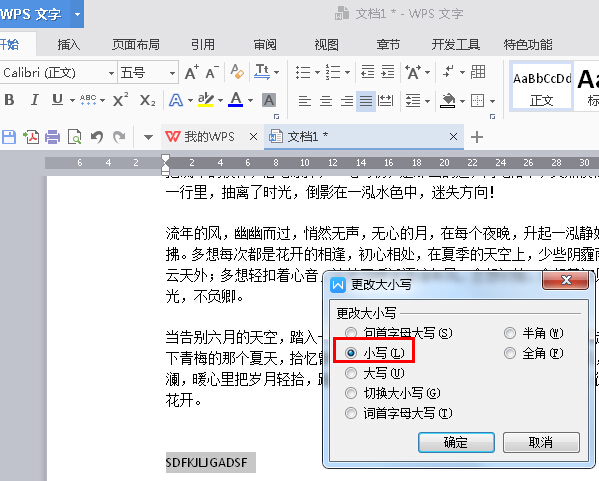The height and width of the screenshot is (481, 599).
Task: Click the yellow highlight color button
Action: 206,100
